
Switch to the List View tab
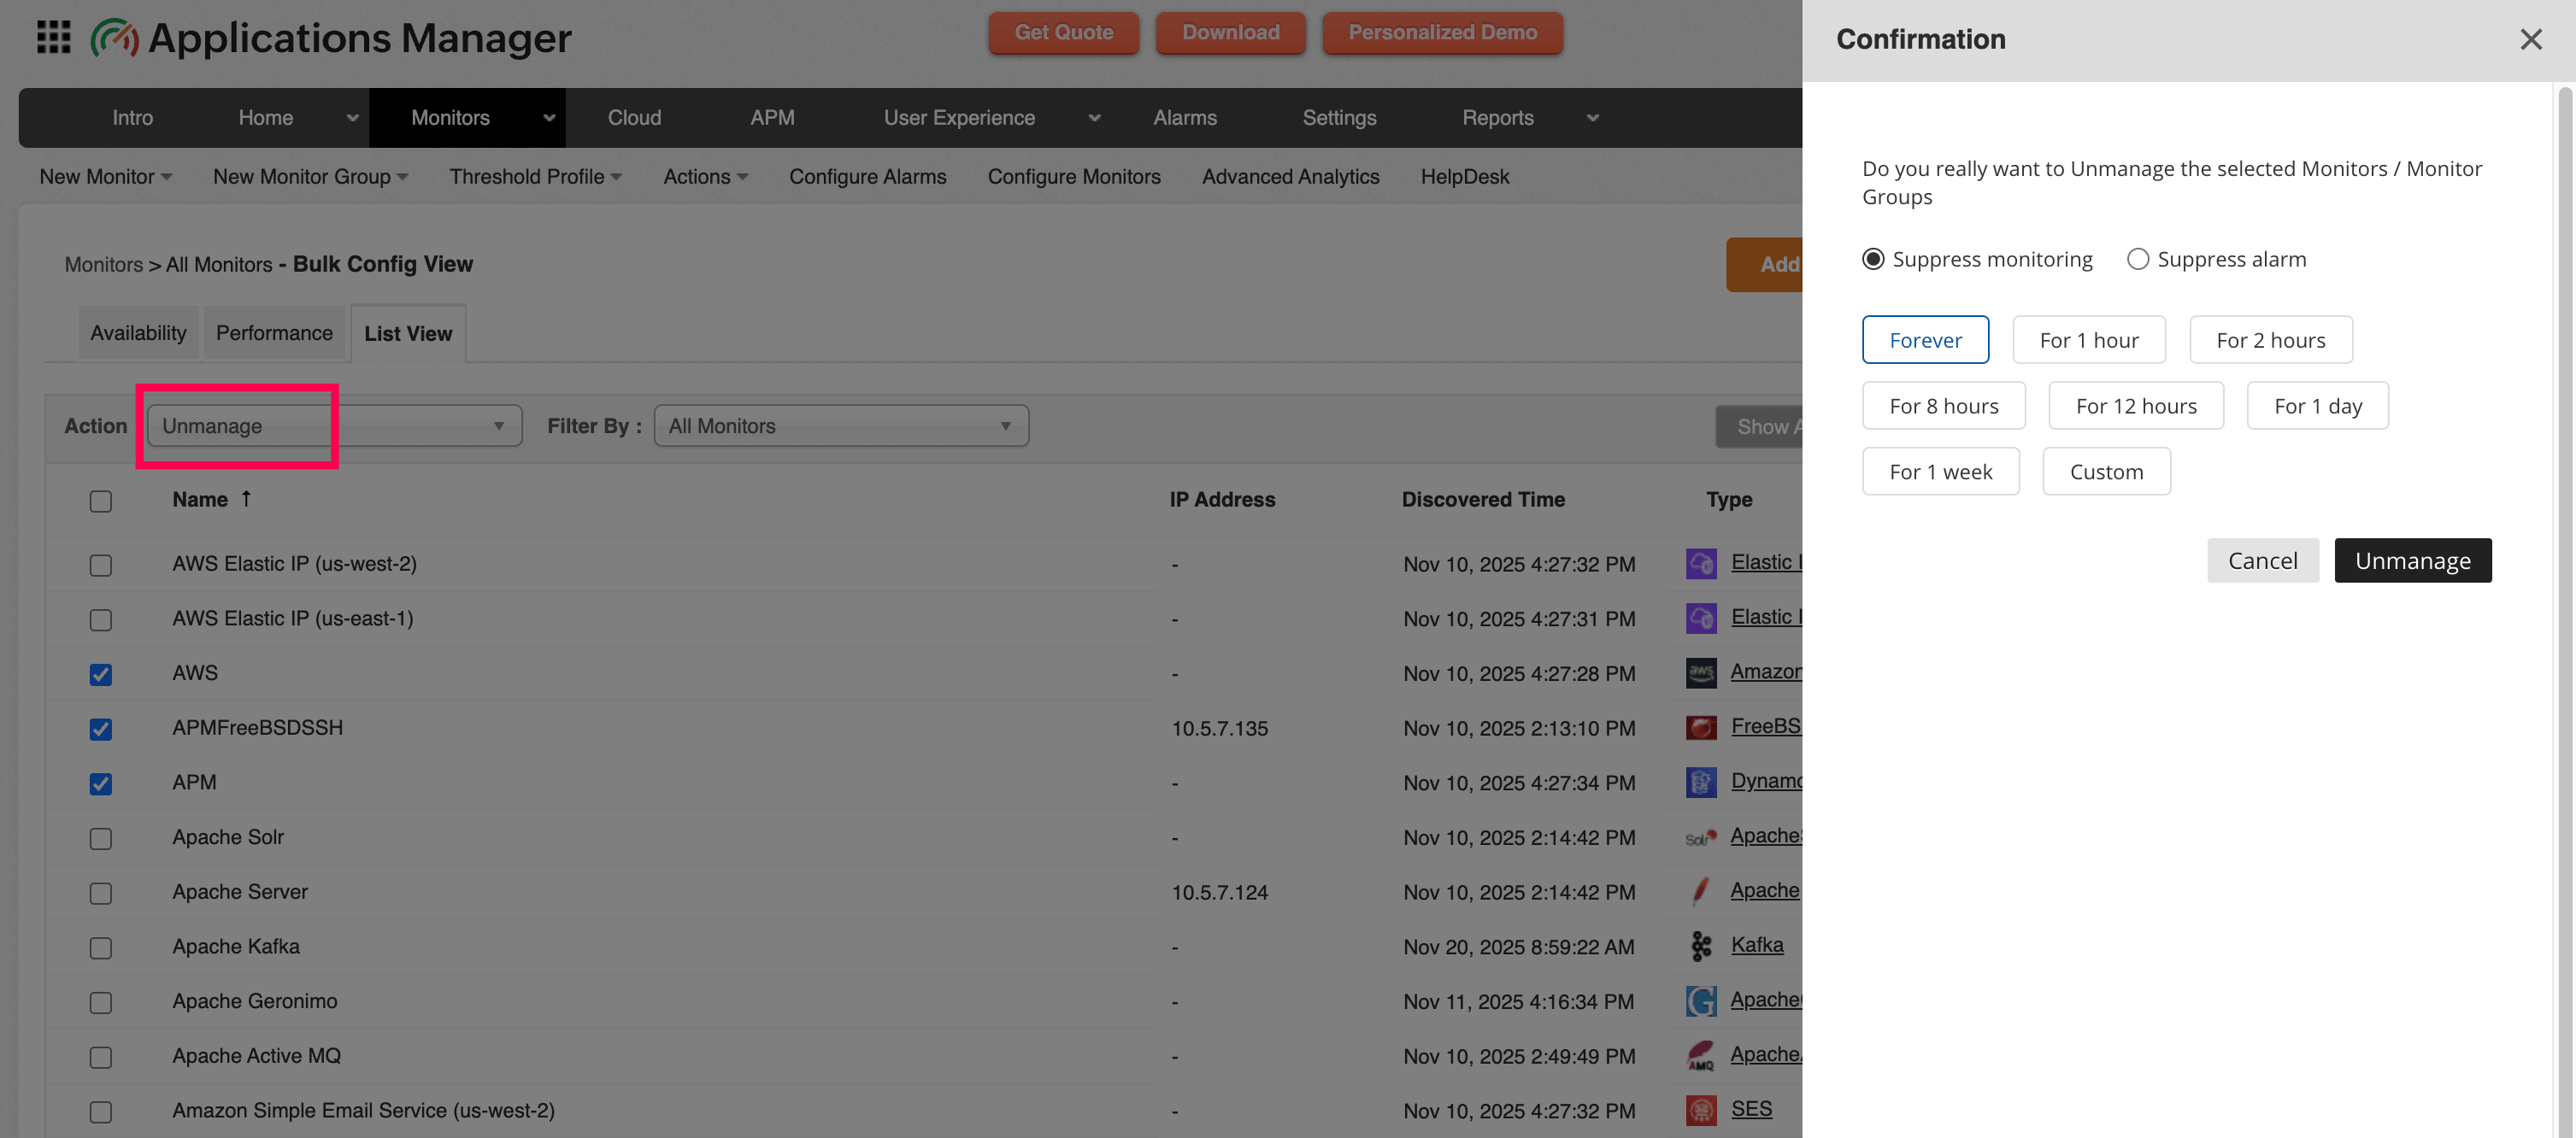tap(408, 334)
